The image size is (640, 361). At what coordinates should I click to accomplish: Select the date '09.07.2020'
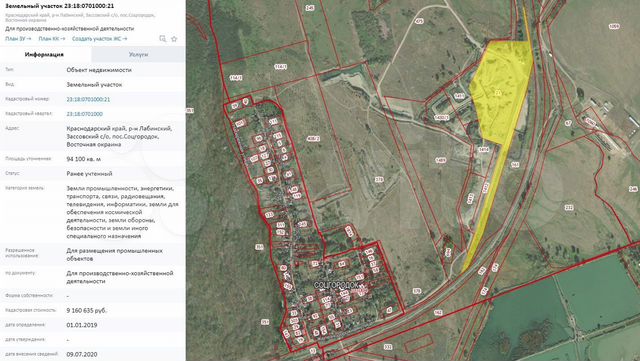pos(82,354)
